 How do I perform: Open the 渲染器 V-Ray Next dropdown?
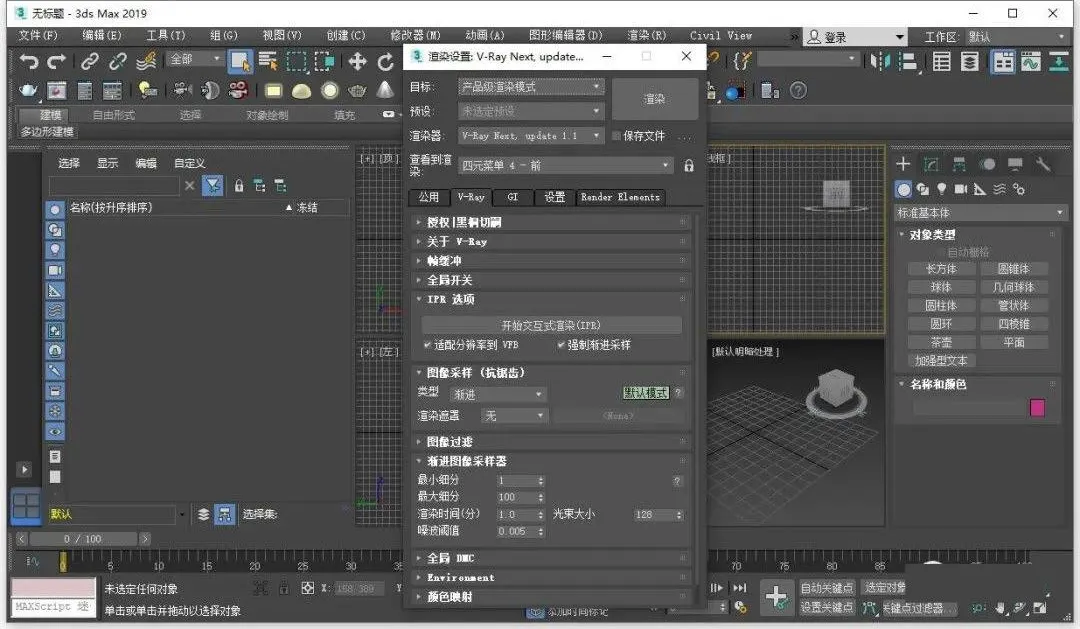coord(530,136)
